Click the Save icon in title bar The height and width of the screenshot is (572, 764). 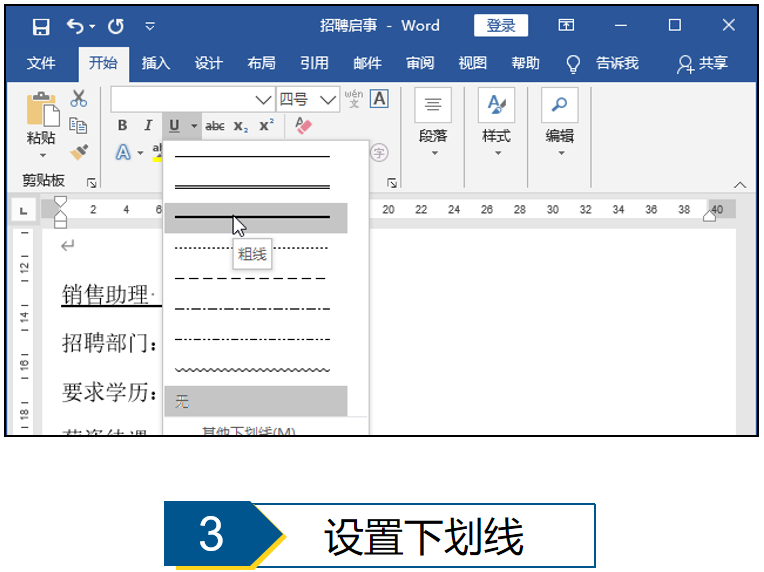[41, 26]
